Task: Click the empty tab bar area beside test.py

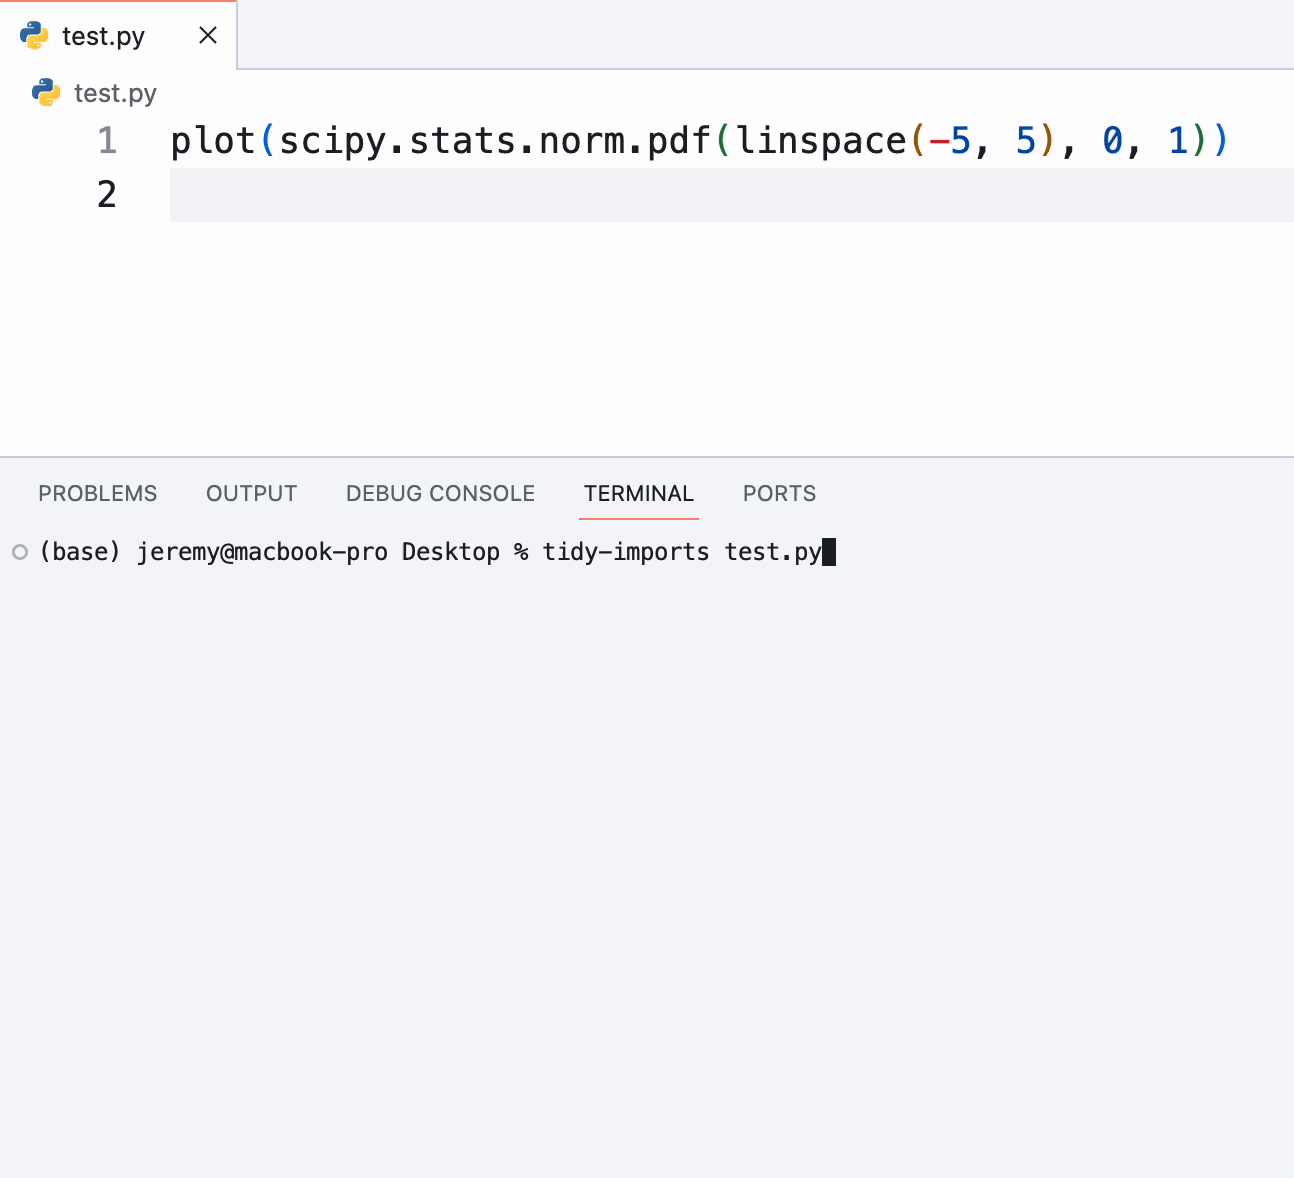Action: (x=760, y=36)
